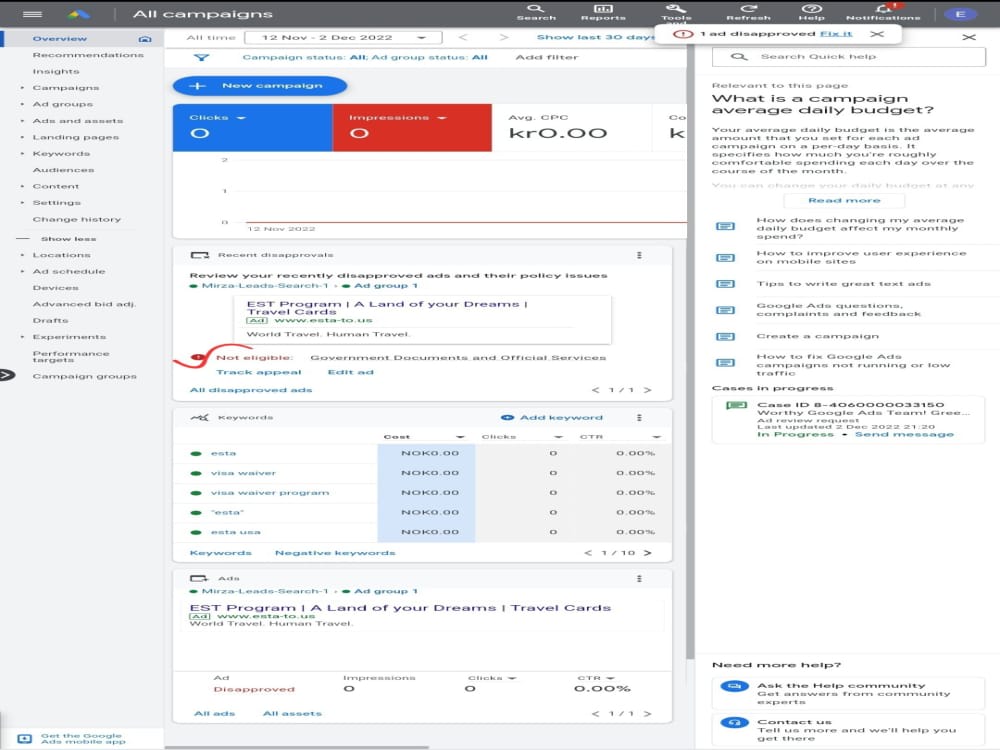Click the Search Quick help field
Image resolution: width=1000 pixels, height=750 pixels.
coord(848,57)
